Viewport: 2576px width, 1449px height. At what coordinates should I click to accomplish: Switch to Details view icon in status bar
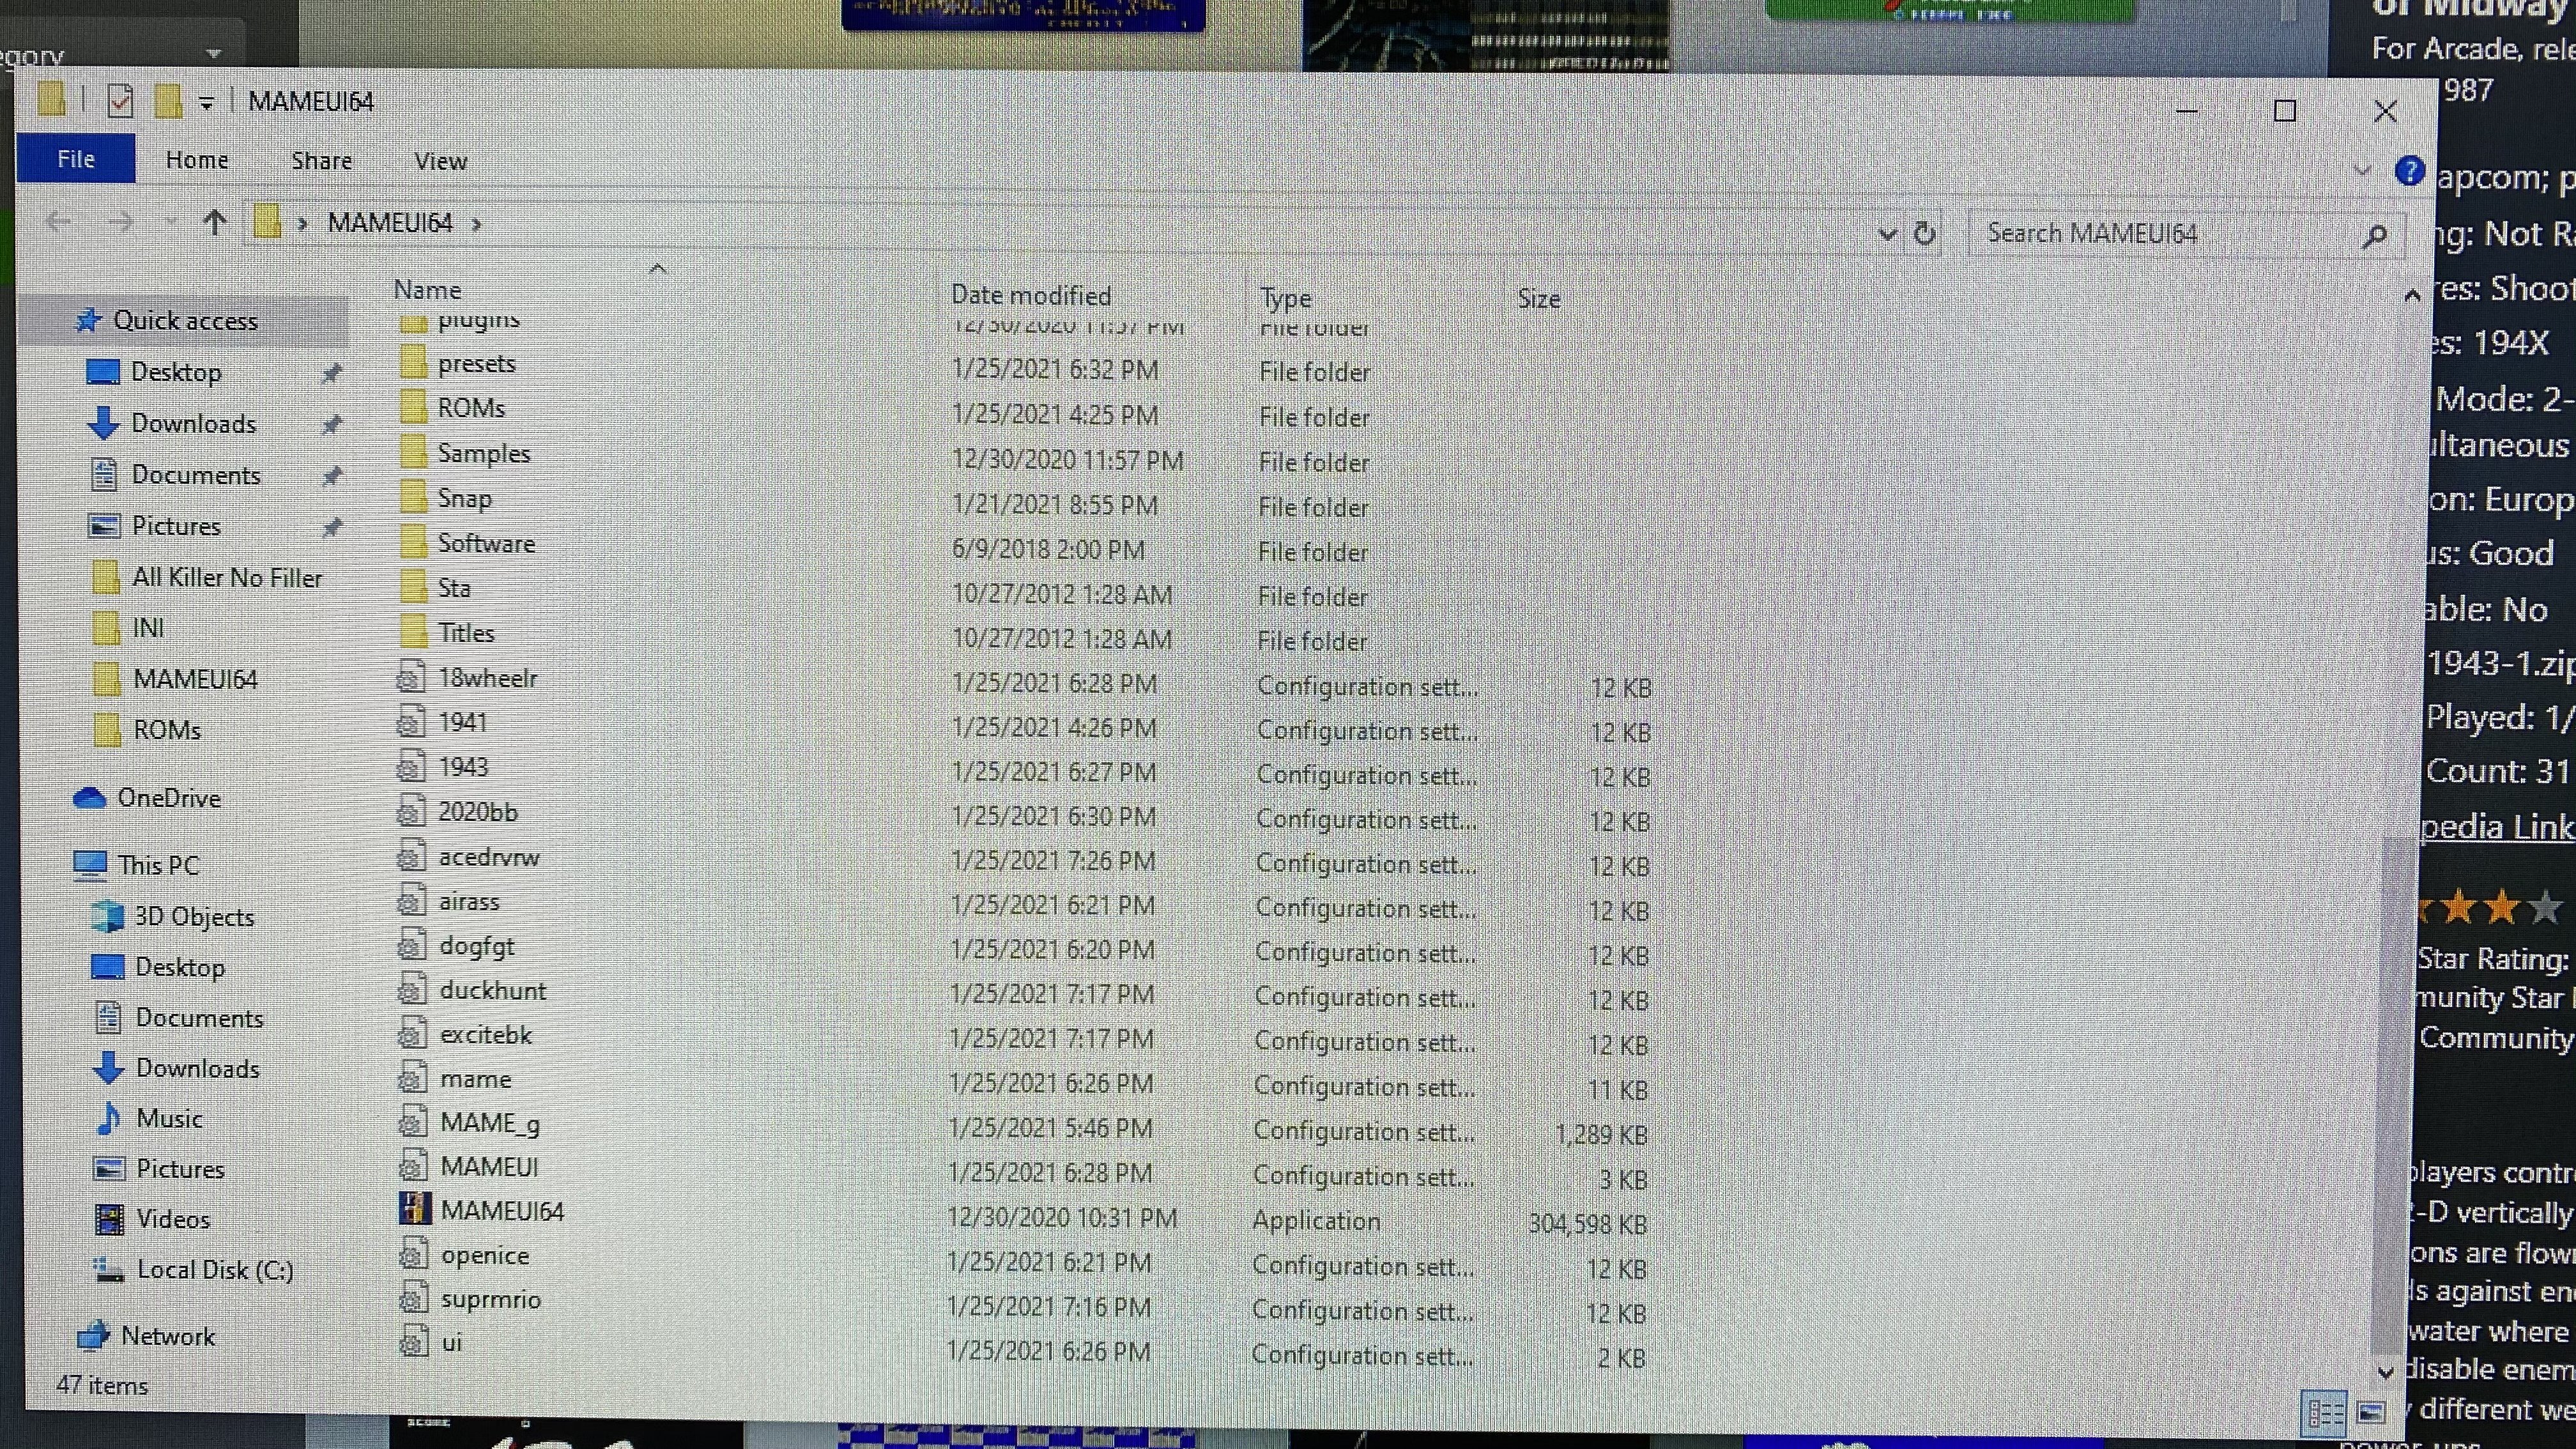coord(2325,1413)
